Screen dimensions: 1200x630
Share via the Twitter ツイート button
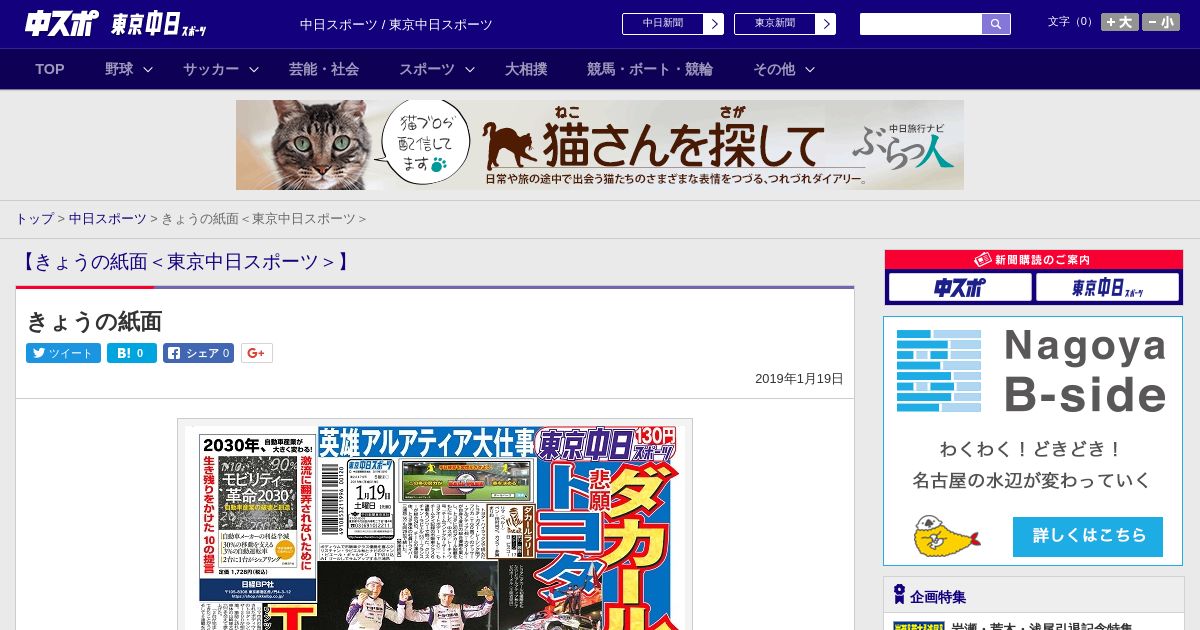click(63, 353)
